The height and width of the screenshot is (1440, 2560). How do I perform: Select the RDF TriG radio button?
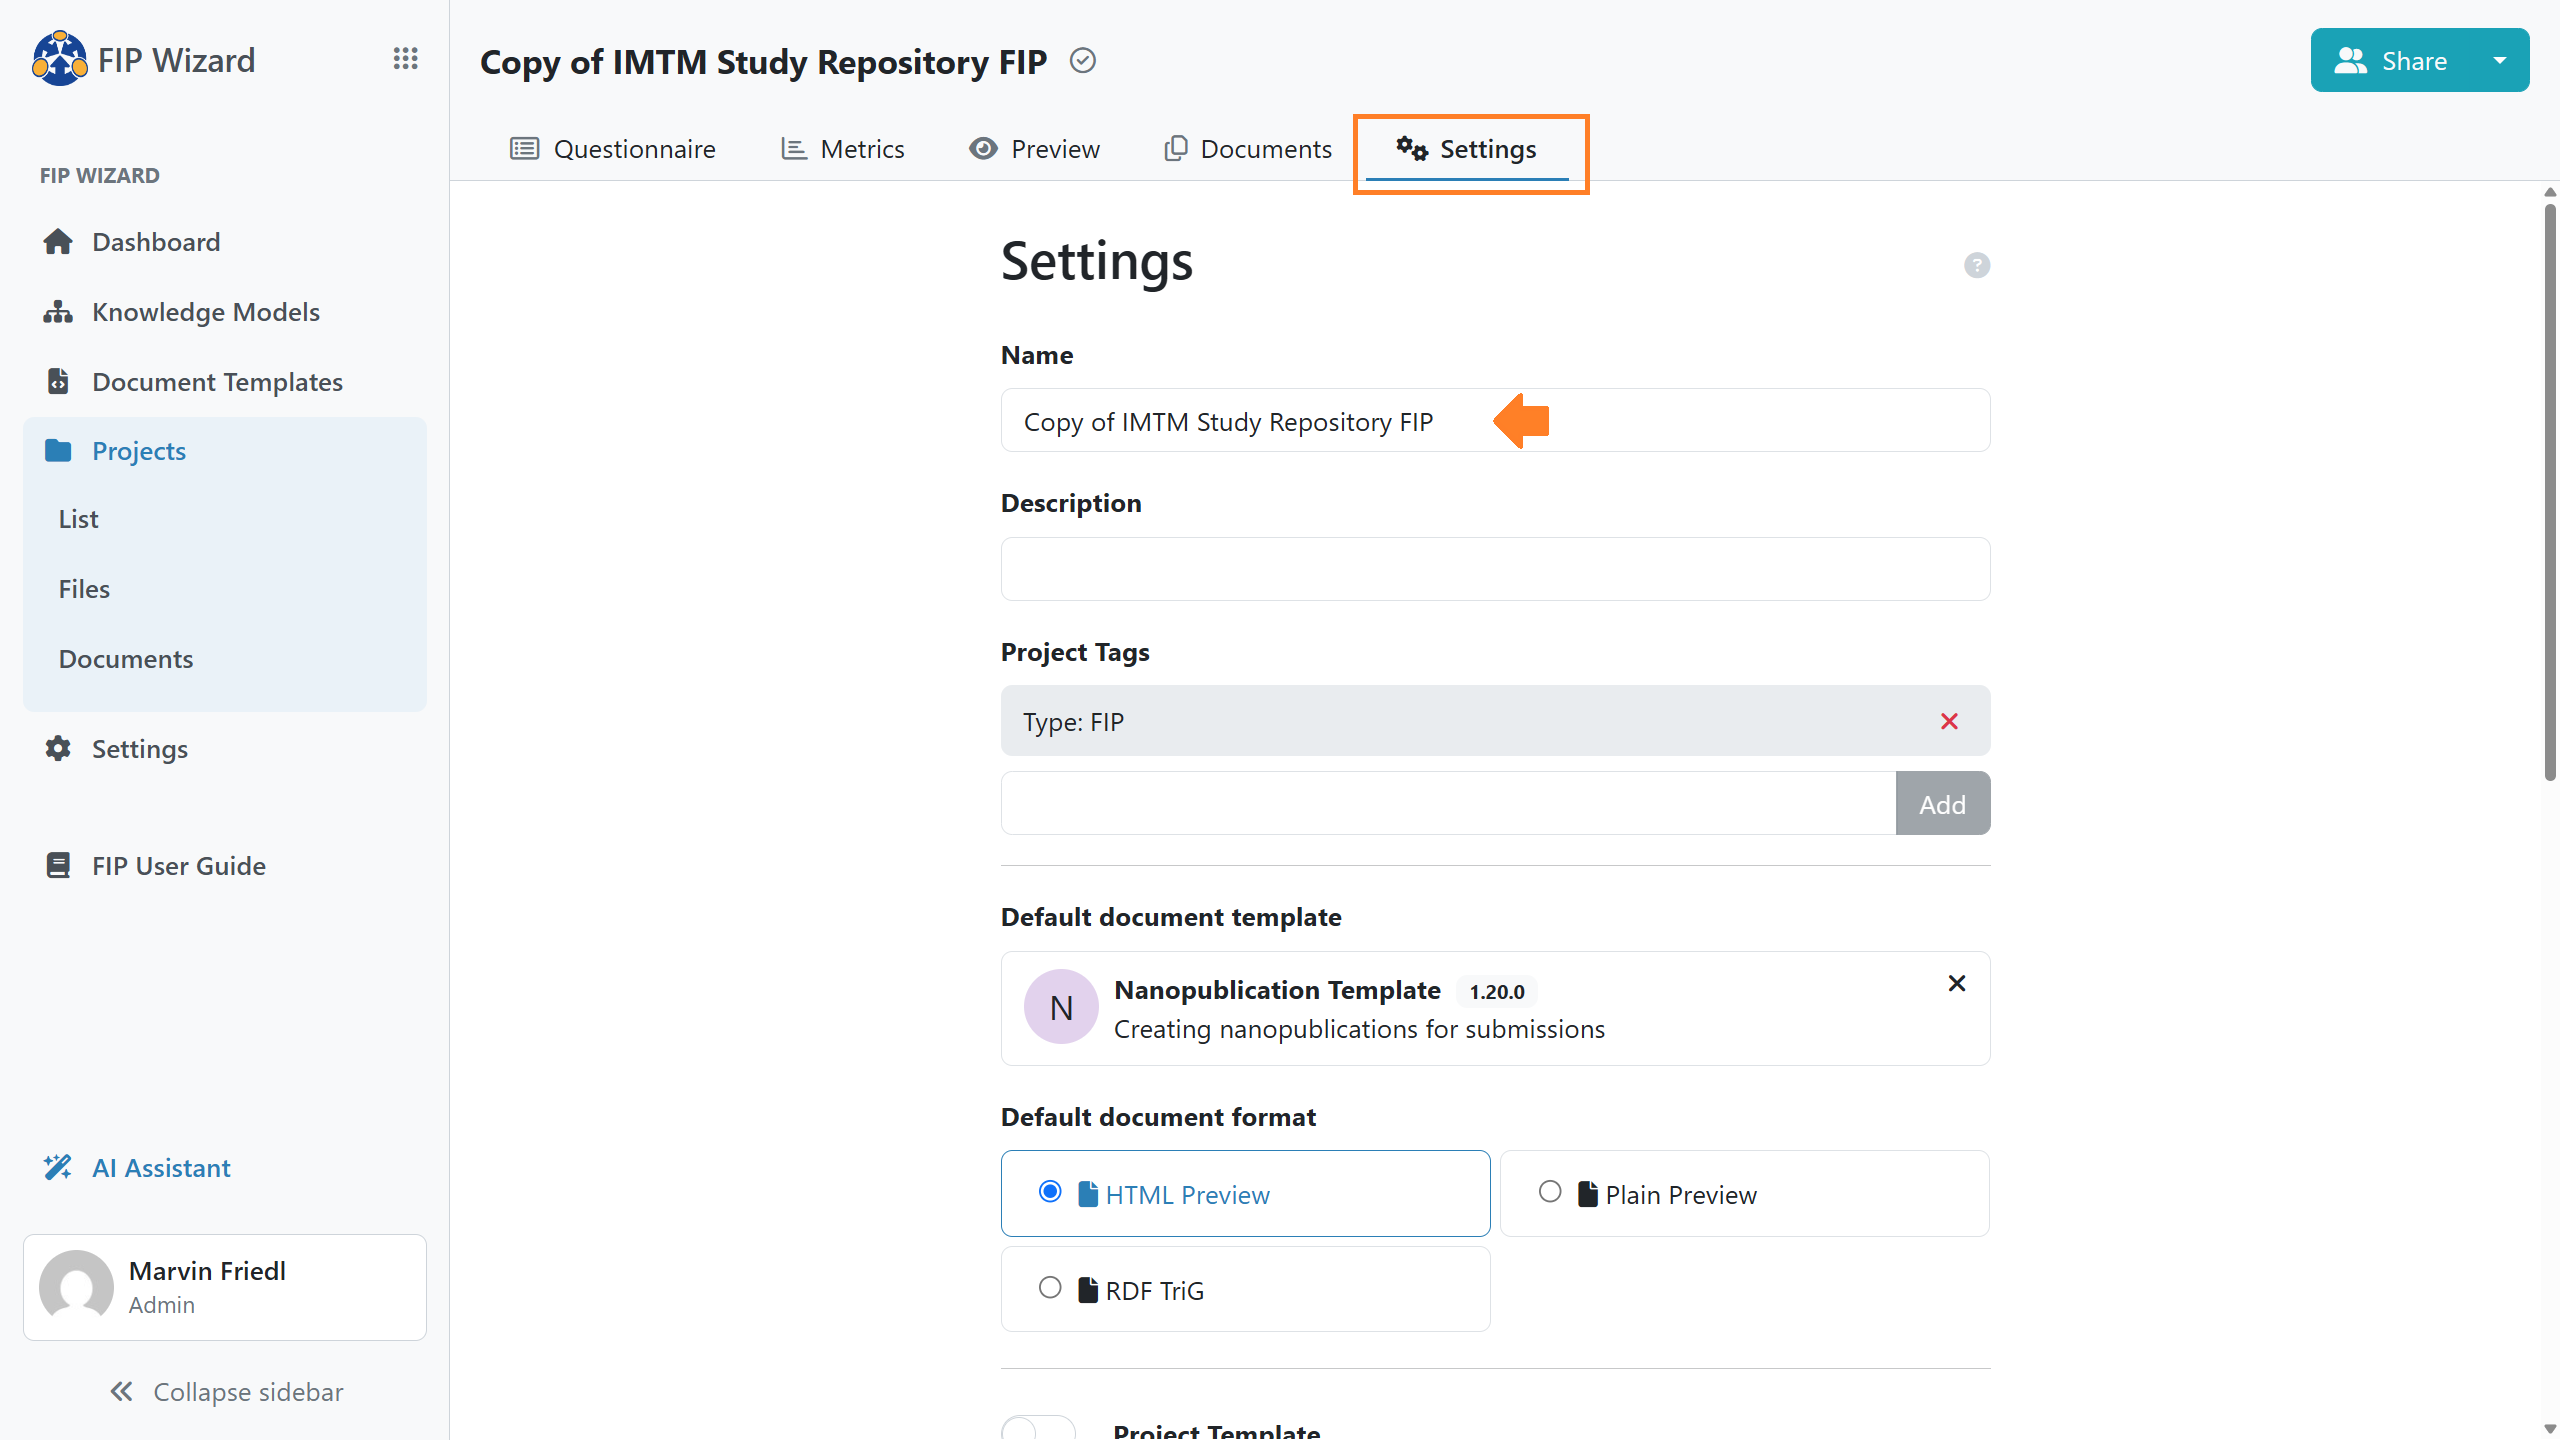point(1050,1287)
